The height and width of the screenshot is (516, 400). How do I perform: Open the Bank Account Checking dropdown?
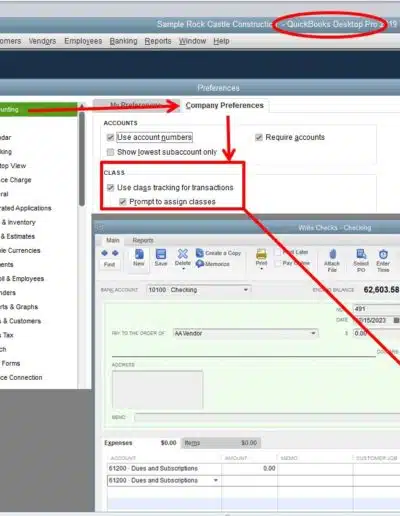coord(246,290)
